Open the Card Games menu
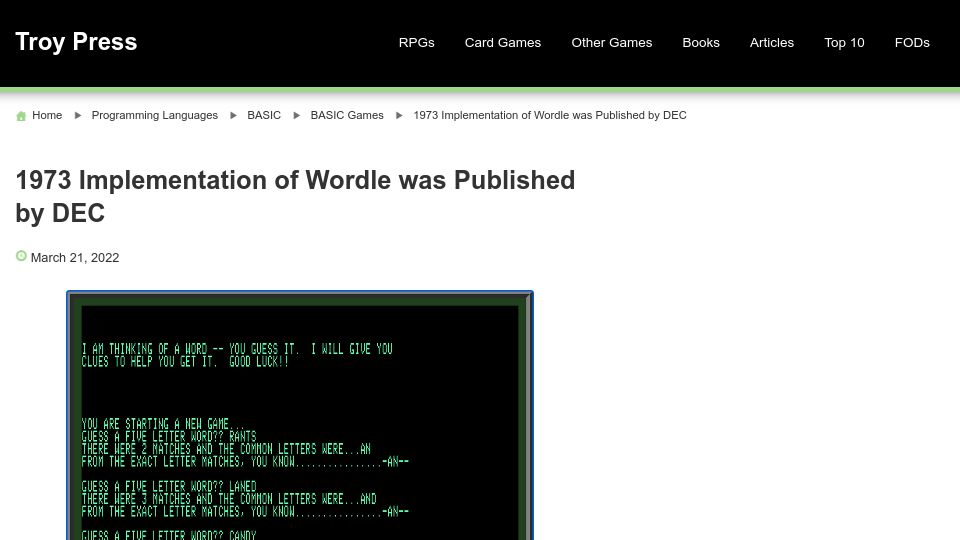The height and width of the screenshot is (540, 960). (x=503, y=43)
